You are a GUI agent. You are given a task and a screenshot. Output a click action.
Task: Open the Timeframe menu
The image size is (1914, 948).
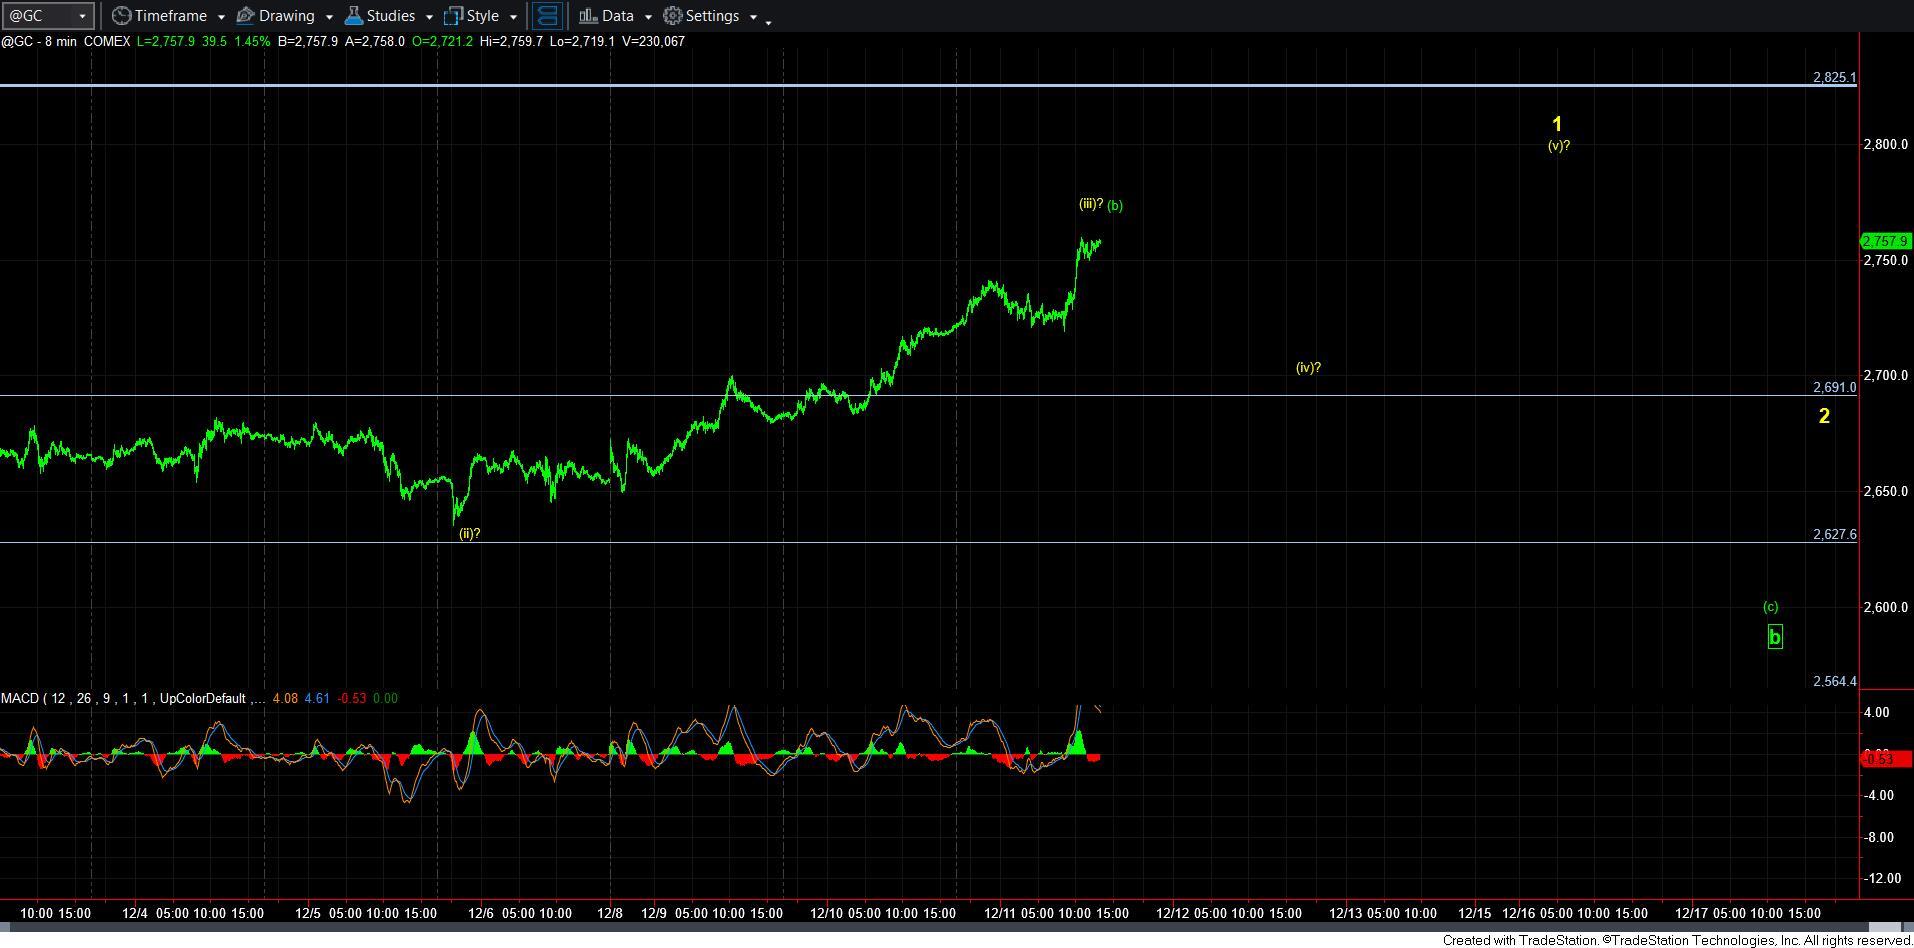point(169,16)
